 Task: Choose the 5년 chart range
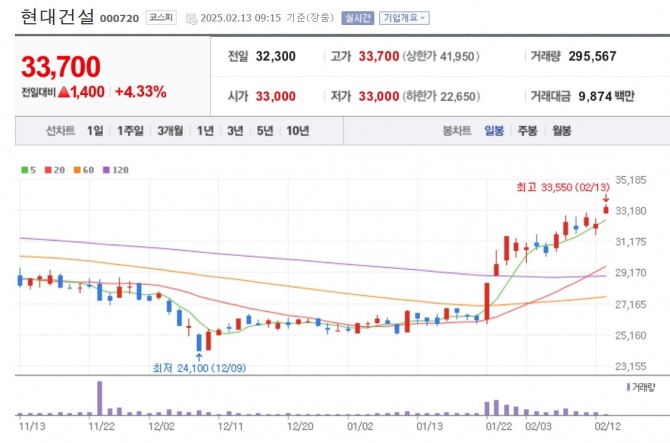point(265,131)
